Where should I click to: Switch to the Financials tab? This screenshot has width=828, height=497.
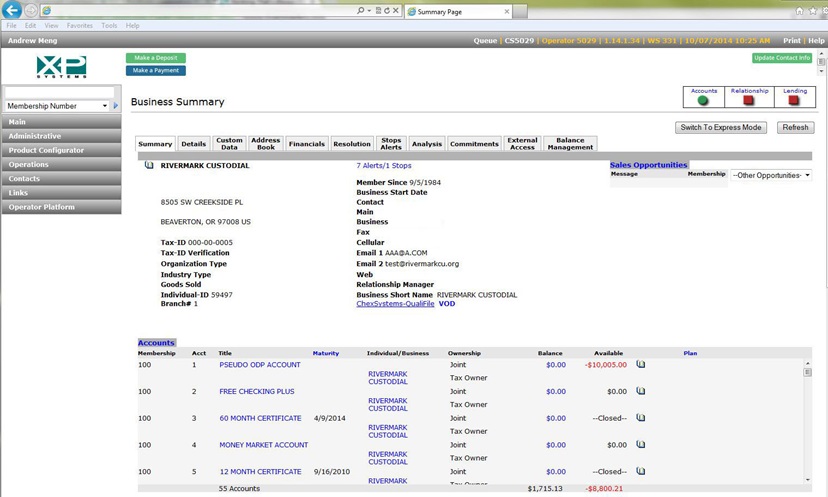tap(306, 144)
